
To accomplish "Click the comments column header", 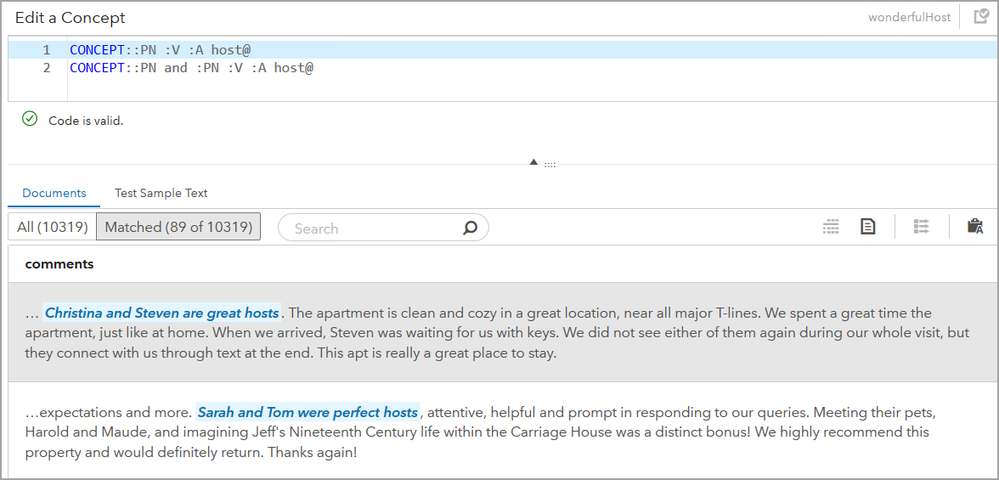I will pyautogui.click(x=59, y=264).
